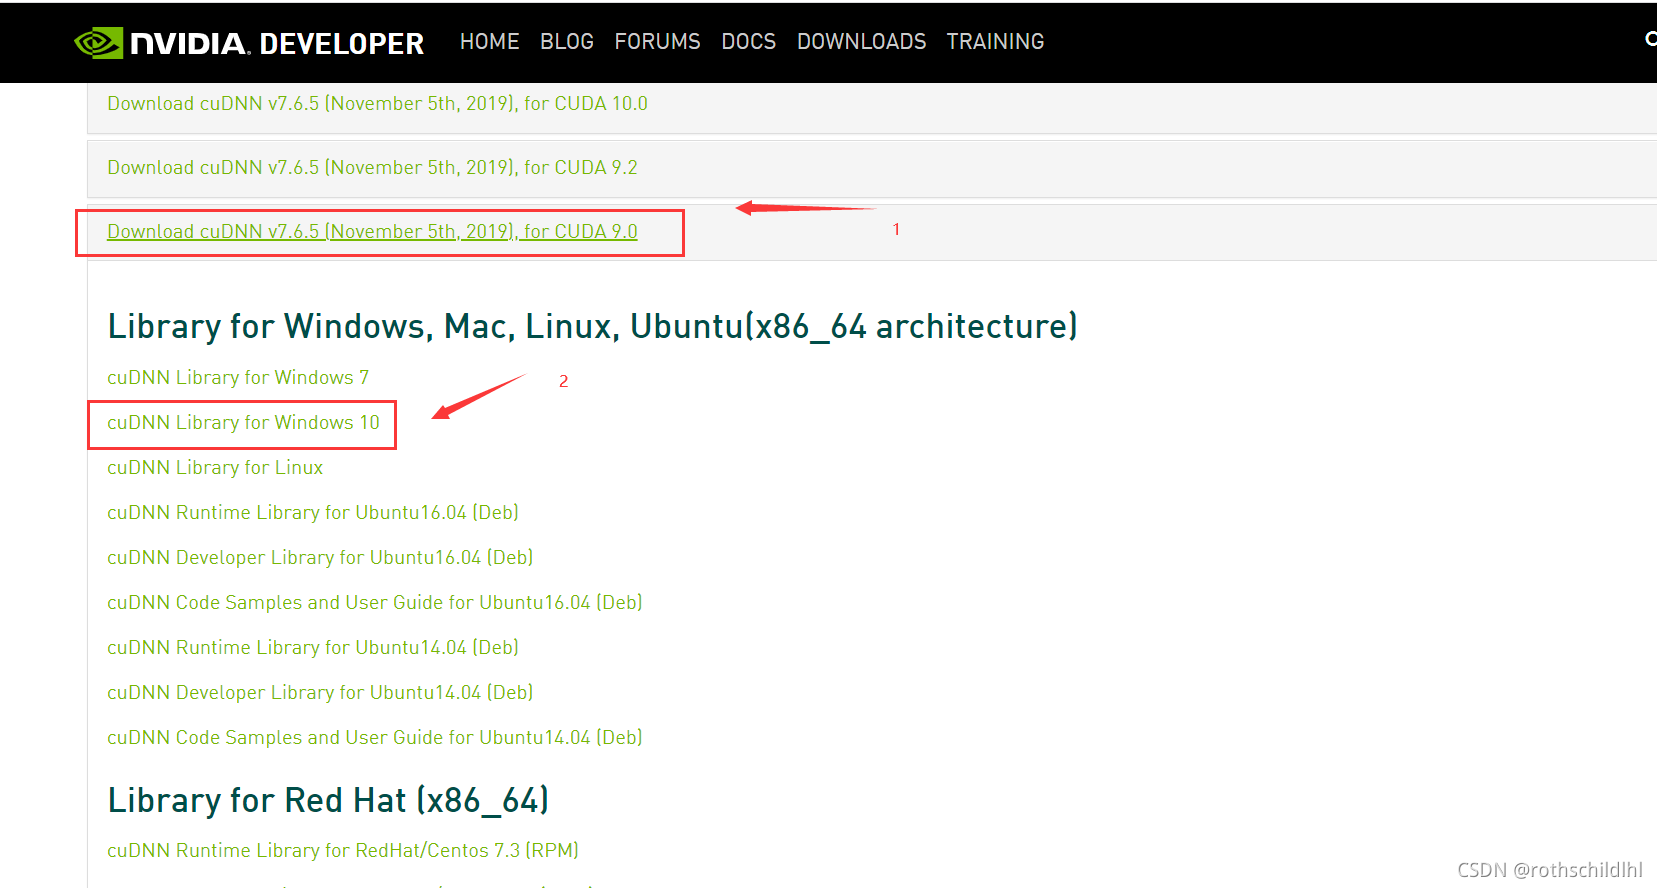Download cuDNN Runtime Library for Ubuntu14.04
Image resolution: width=1657 pixels, height=888 pixels.
pos(313,648)
